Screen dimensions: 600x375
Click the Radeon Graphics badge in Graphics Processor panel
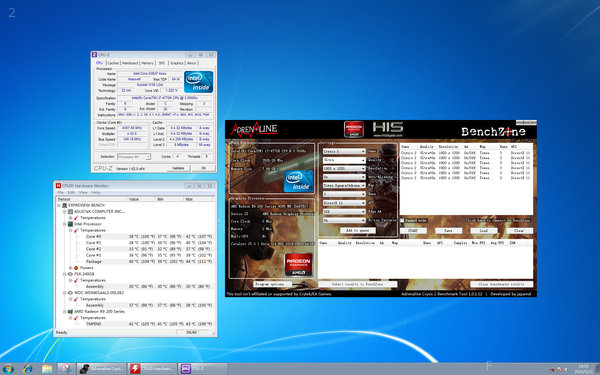298,264
